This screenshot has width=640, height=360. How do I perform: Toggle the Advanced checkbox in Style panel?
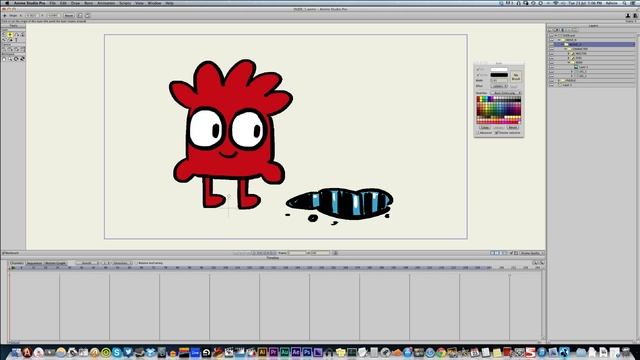(479, 133)
